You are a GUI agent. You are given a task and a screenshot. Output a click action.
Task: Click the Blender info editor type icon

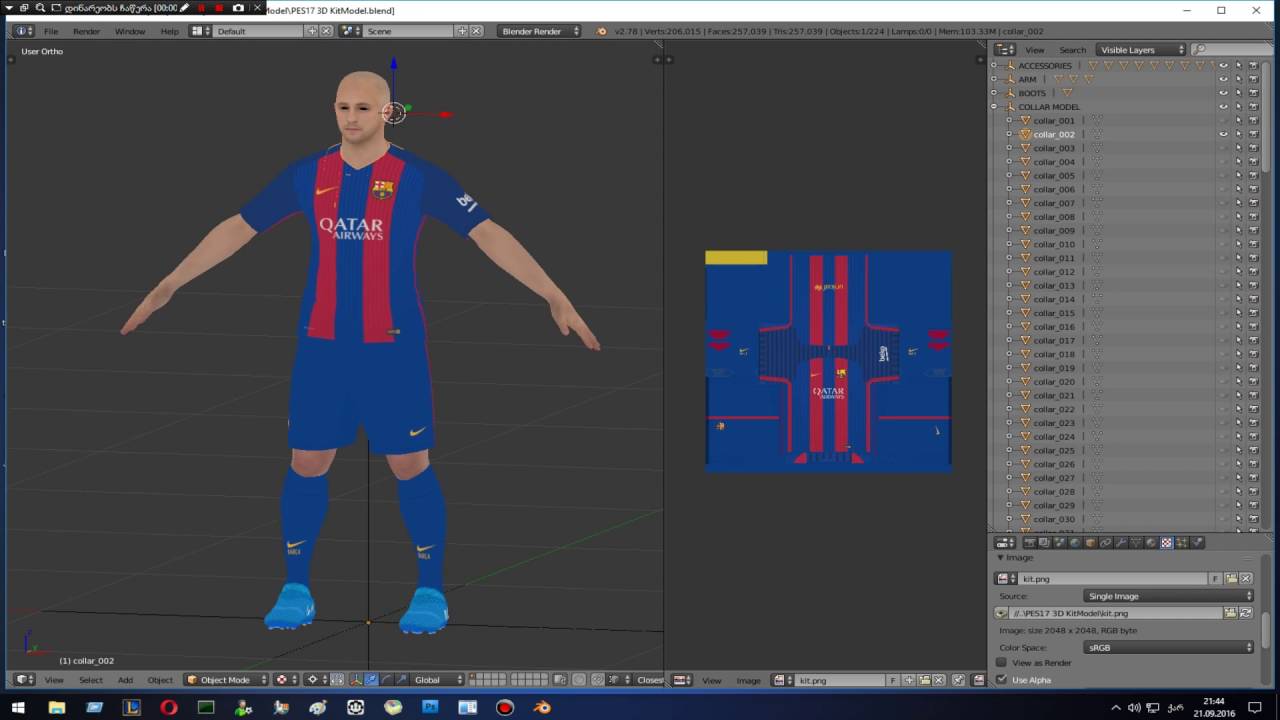click(x=23, y=31)
